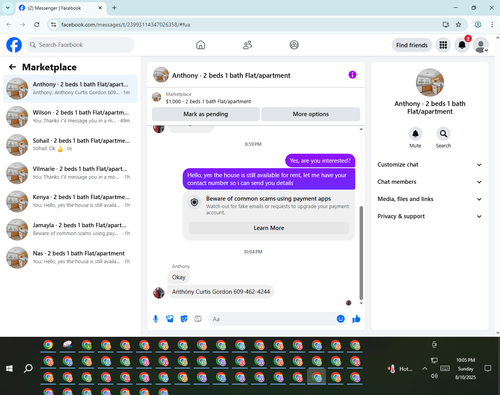
Task: Open the Menu grid icon
Action: [x=443, y=45]
